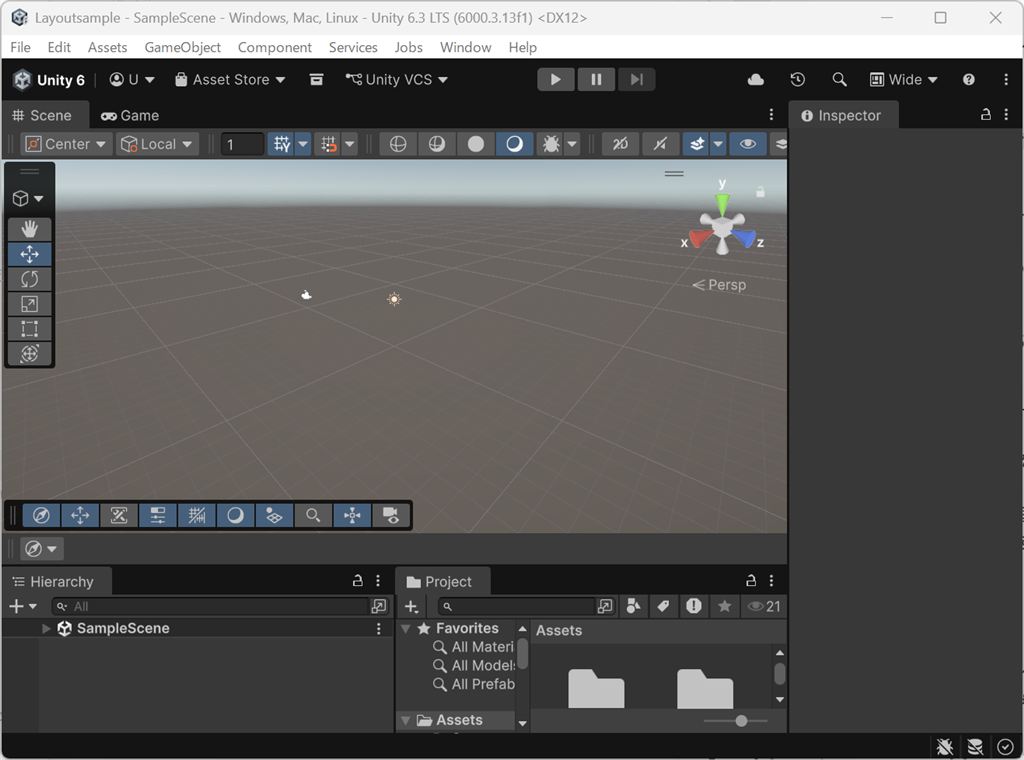Open the global Search

(839, 79)
